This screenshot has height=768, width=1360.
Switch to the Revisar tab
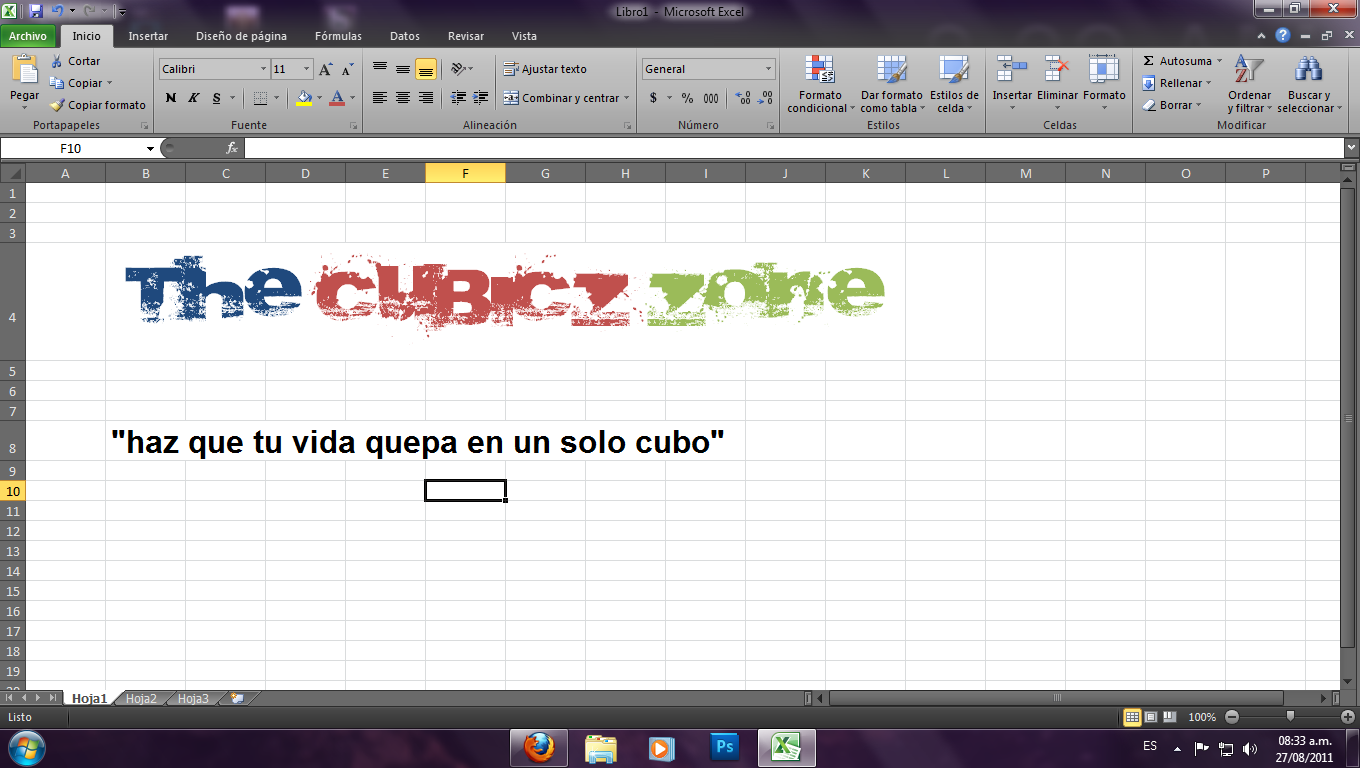[x=466, y=36]
